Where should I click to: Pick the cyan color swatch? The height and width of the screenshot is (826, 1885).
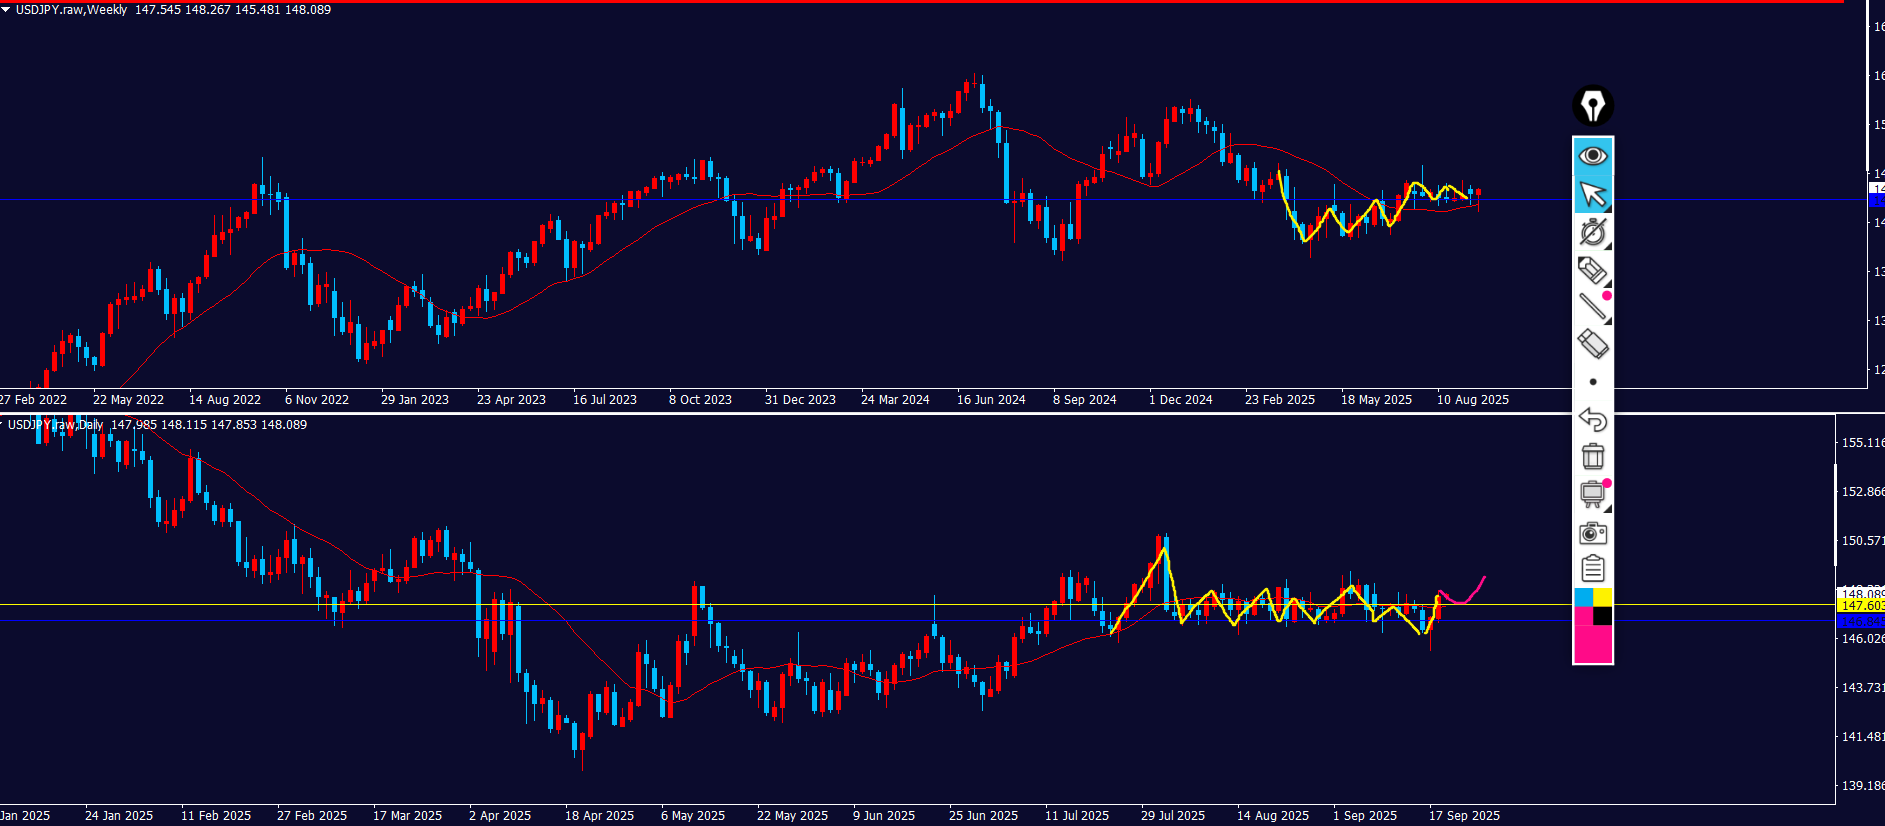point(1583,597)
